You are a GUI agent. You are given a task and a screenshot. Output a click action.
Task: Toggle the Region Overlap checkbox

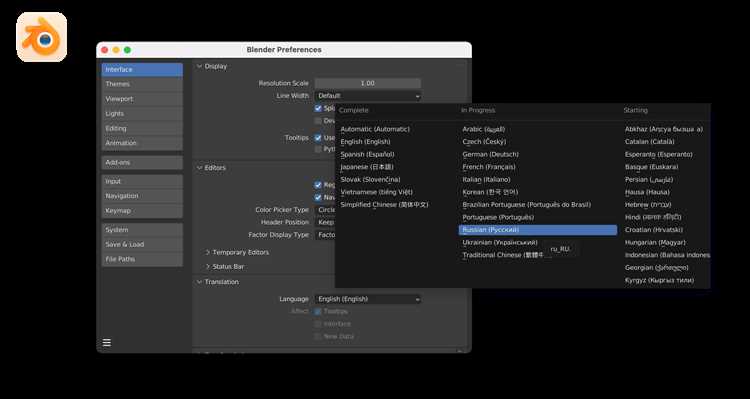click(x=318, y=185)
